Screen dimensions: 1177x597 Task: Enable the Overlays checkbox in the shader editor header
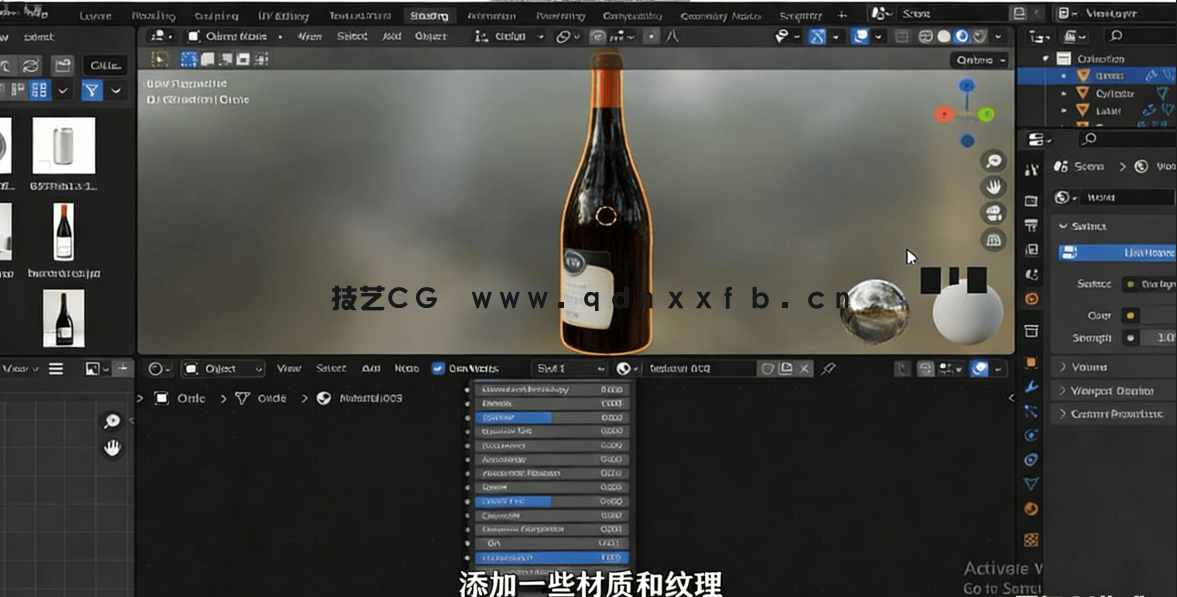pyautogui.click(x=438, y=368)
